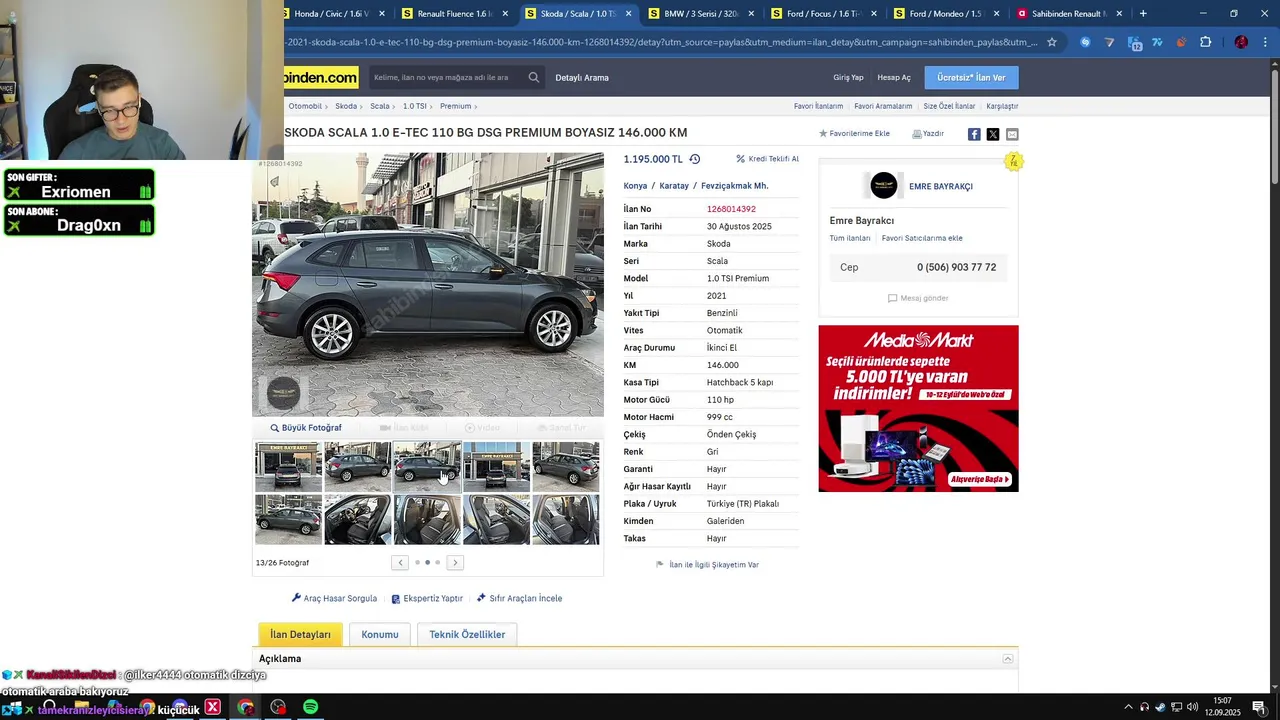Switch to the Ford / Mondeo tab
1280x720 pixels.
[945, 14]
